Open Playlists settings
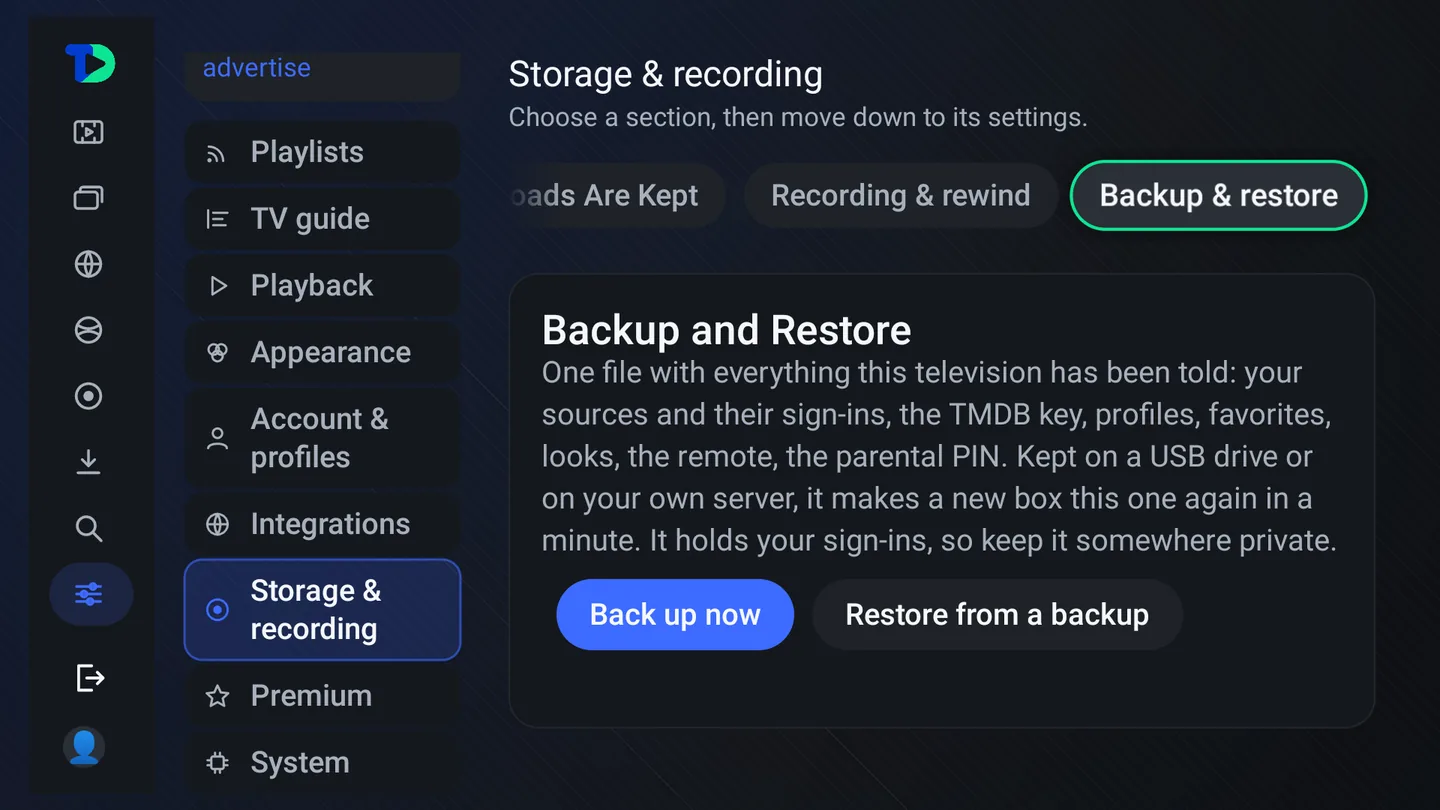The height and width of the screenshot is (810, 1440). pos(322,152)
